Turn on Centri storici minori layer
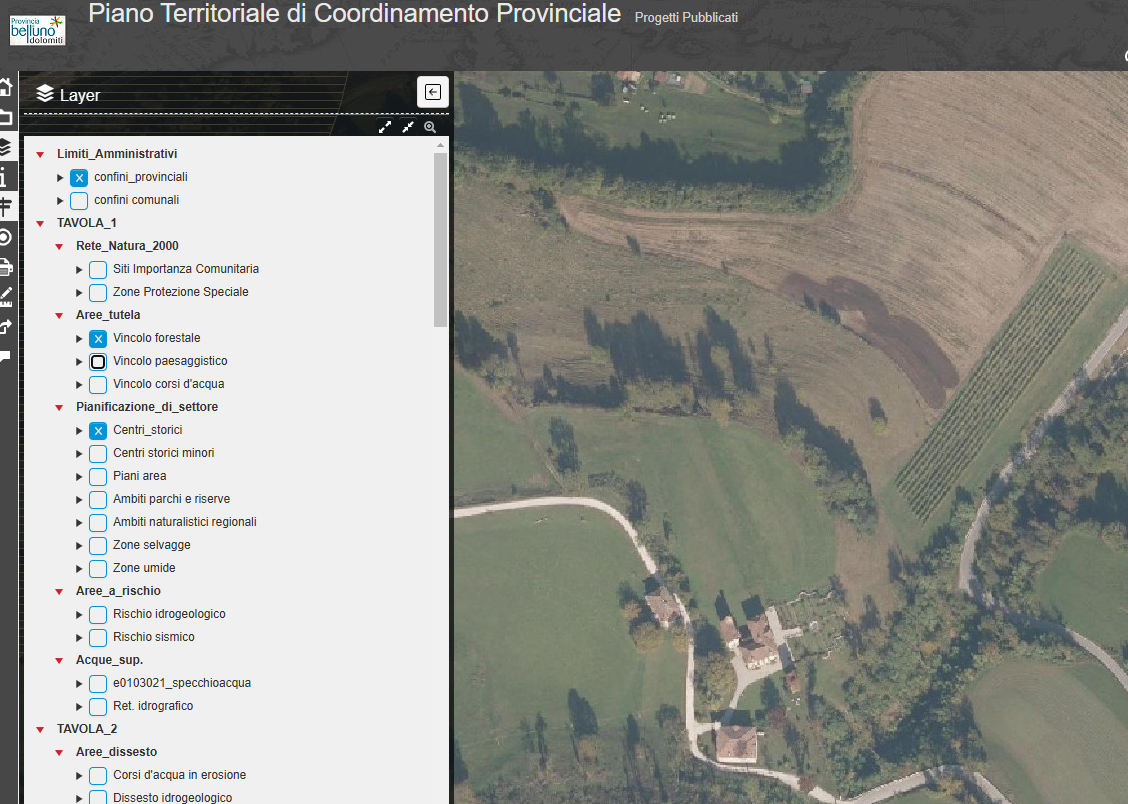This screenshot has width=1128, height=804. click(98, 454)
